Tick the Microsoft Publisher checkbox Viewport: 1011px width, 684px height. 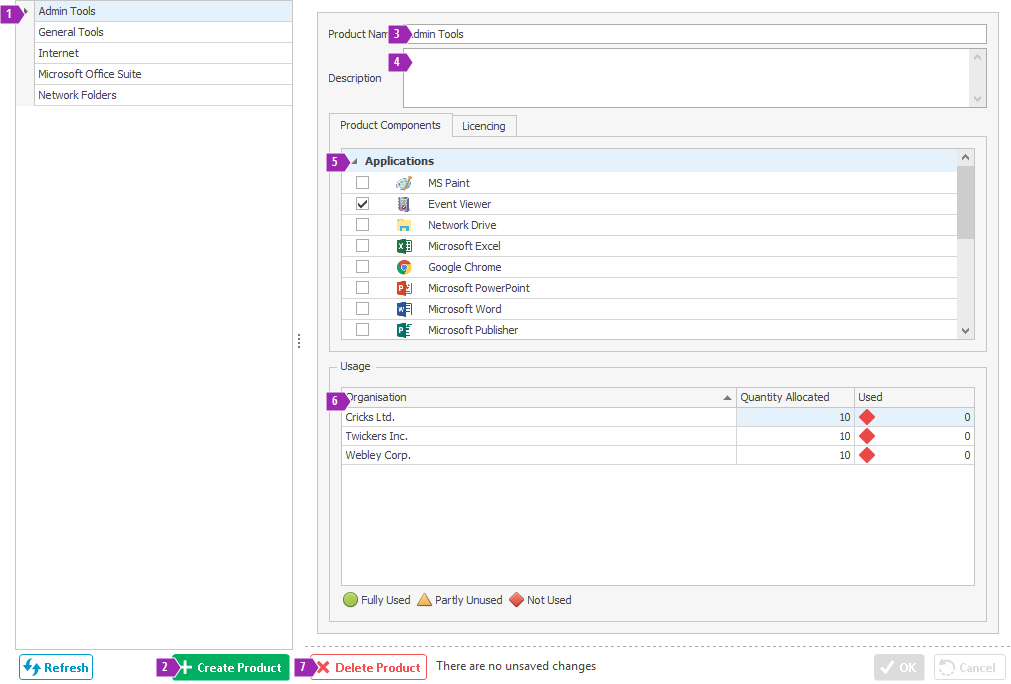362,330
